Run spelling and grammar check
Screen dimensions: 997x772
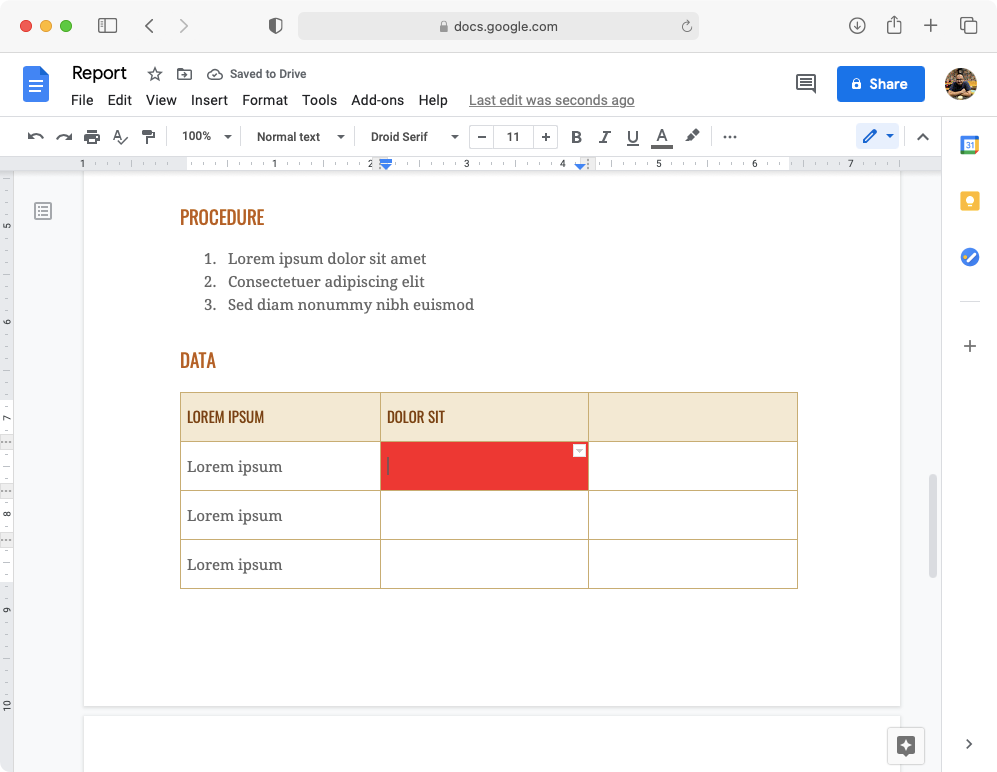tap(120, 137)
